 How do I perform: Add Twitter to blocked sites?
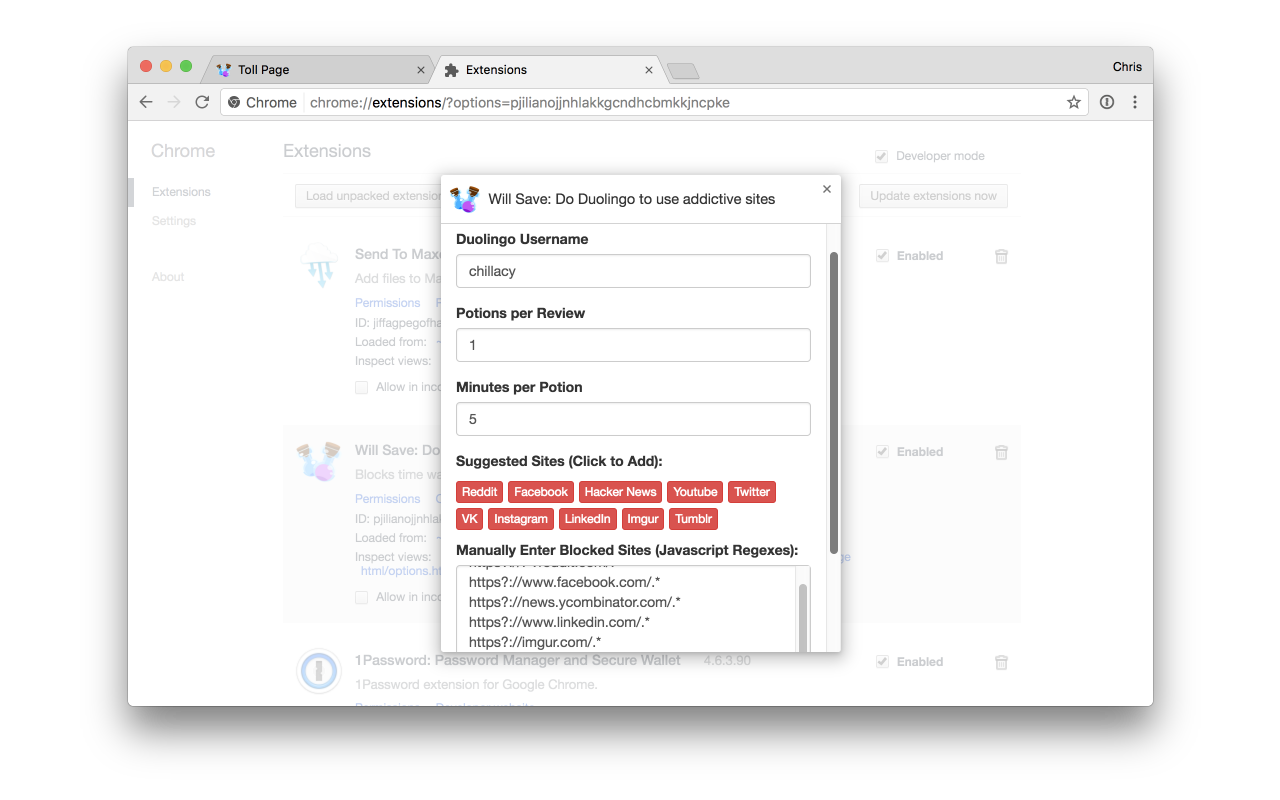coord(752,492)
